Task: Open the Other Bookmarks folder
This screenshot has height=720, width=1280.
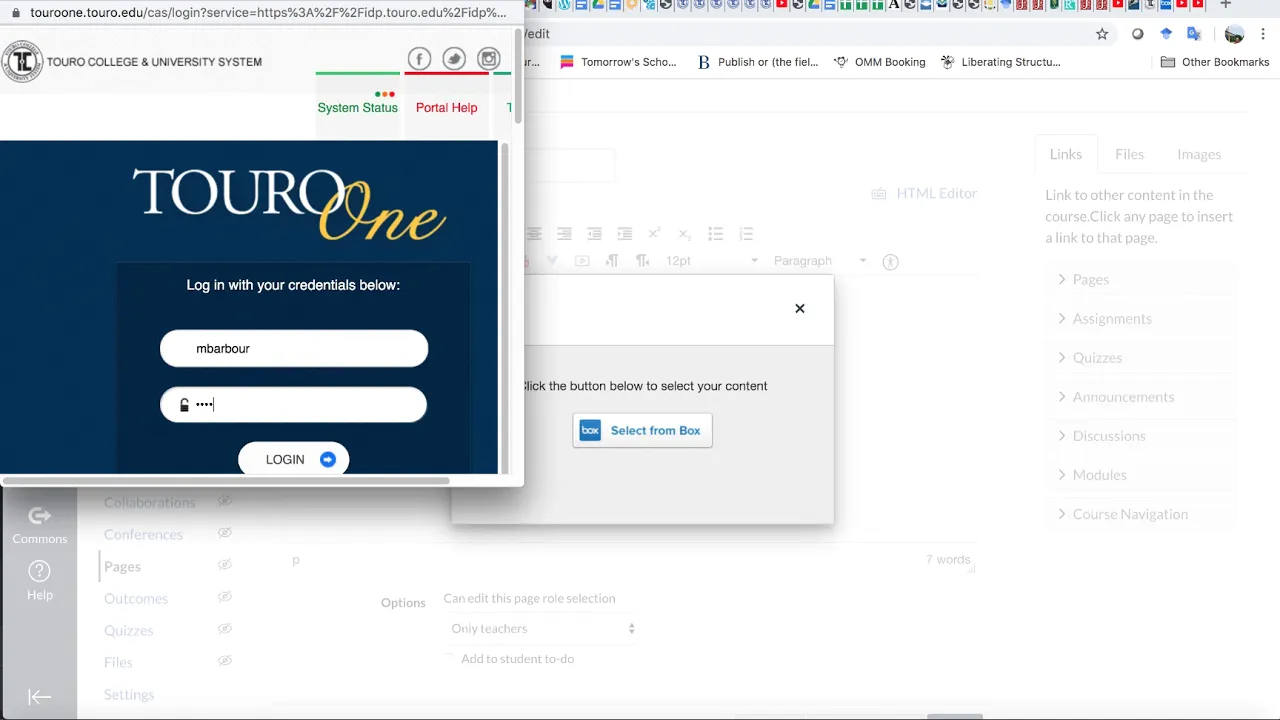Action: 1215,62
